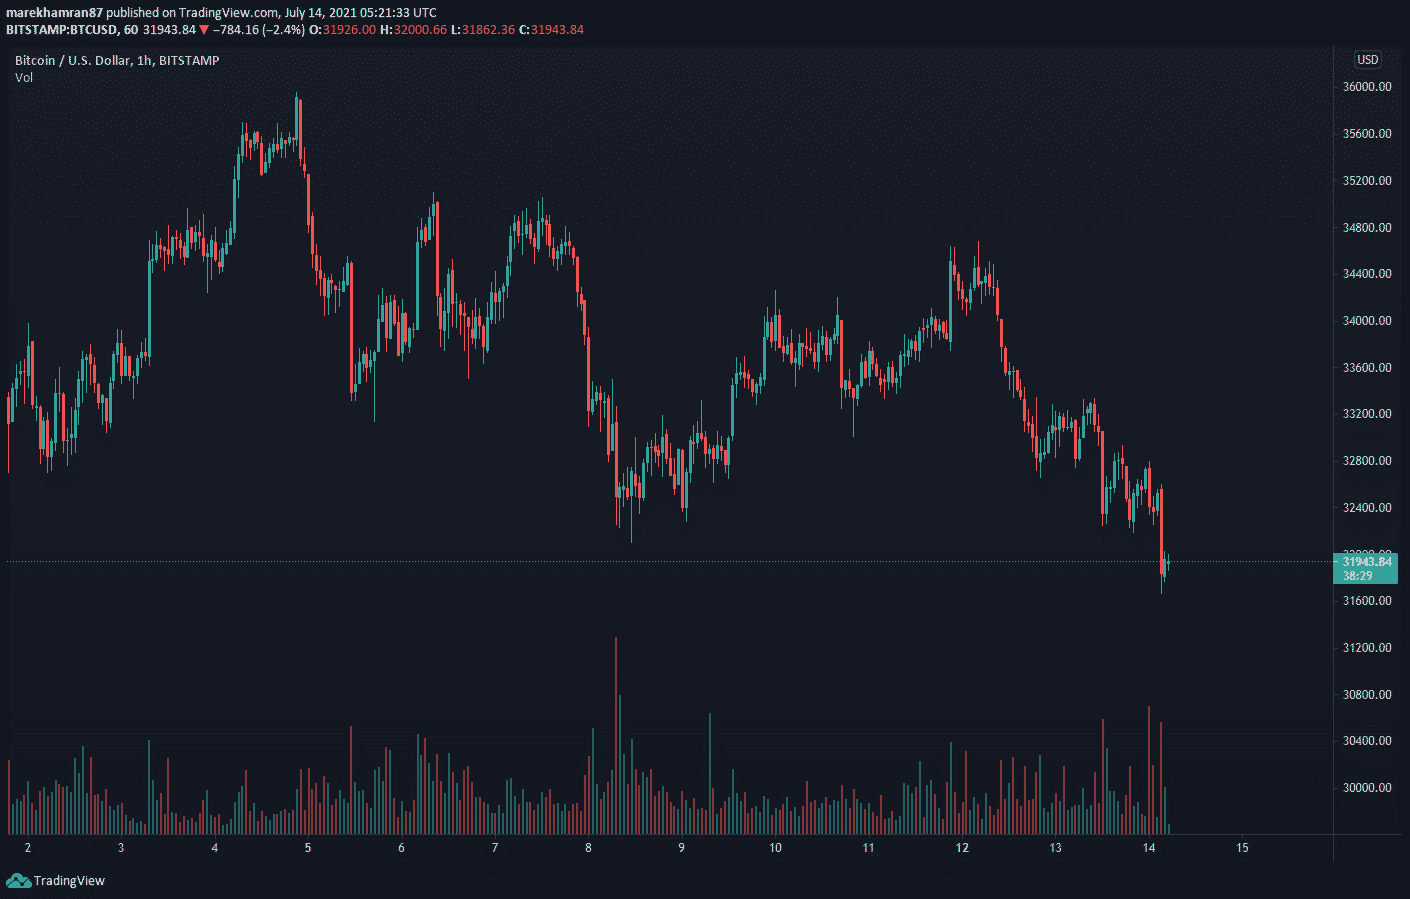The height and width of the screenshot is (899, 1410).
Task: Click the 38:29 candle countdown timer
Action: point(1357,576)
